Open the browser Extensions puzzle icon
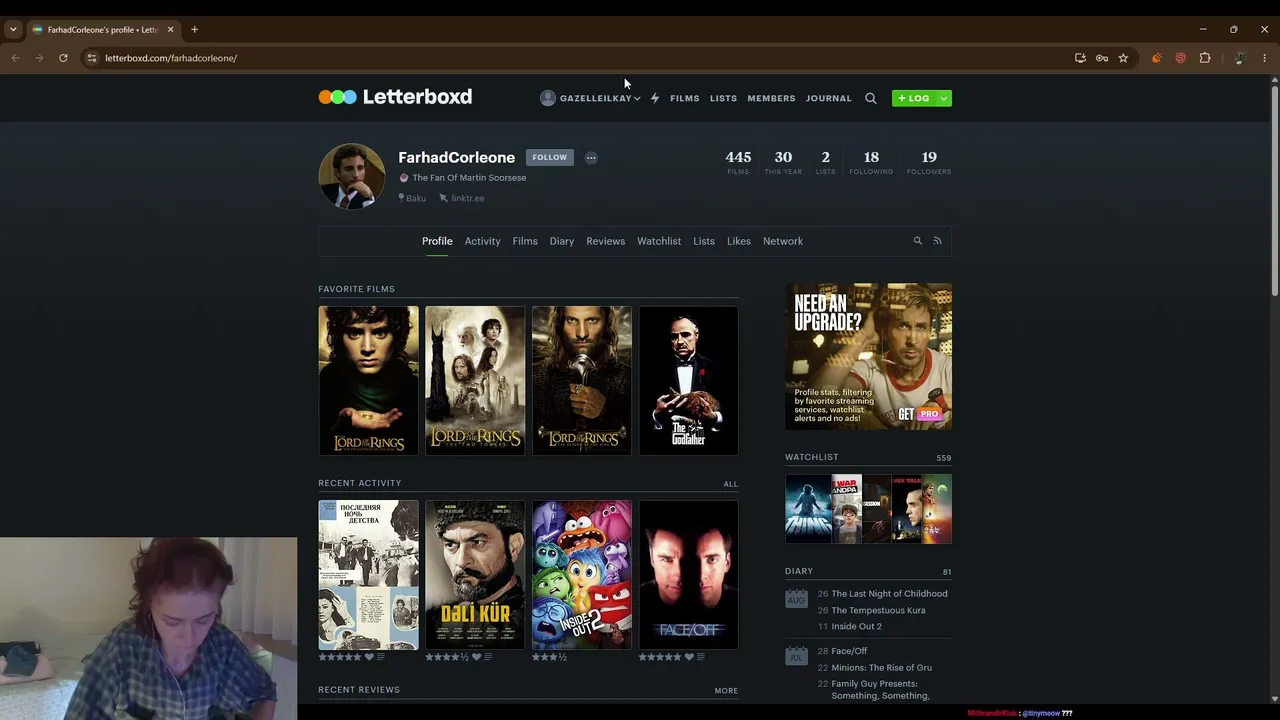 pyautogui.click(x=1205, y=58)
